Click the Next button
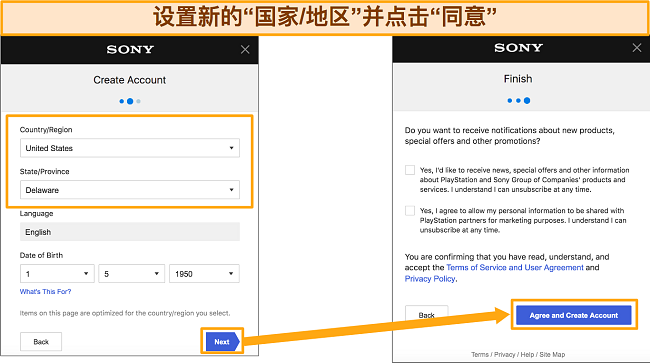The image size is (650, 364). (x=223, y=342)
